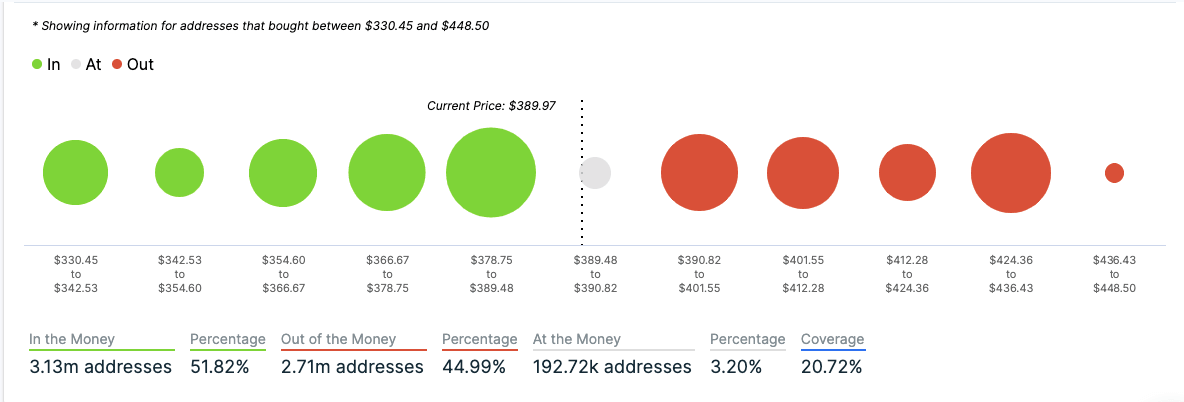Select the green bubble for $366.67 to $378.75
Screen dimensions: 1184x402
tap(387, 173)
